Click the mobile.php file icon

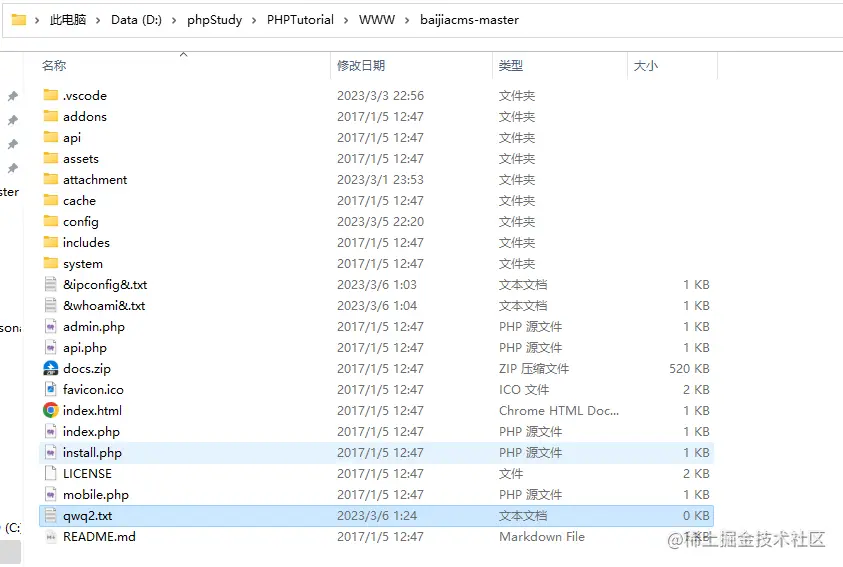coord(51,494)
